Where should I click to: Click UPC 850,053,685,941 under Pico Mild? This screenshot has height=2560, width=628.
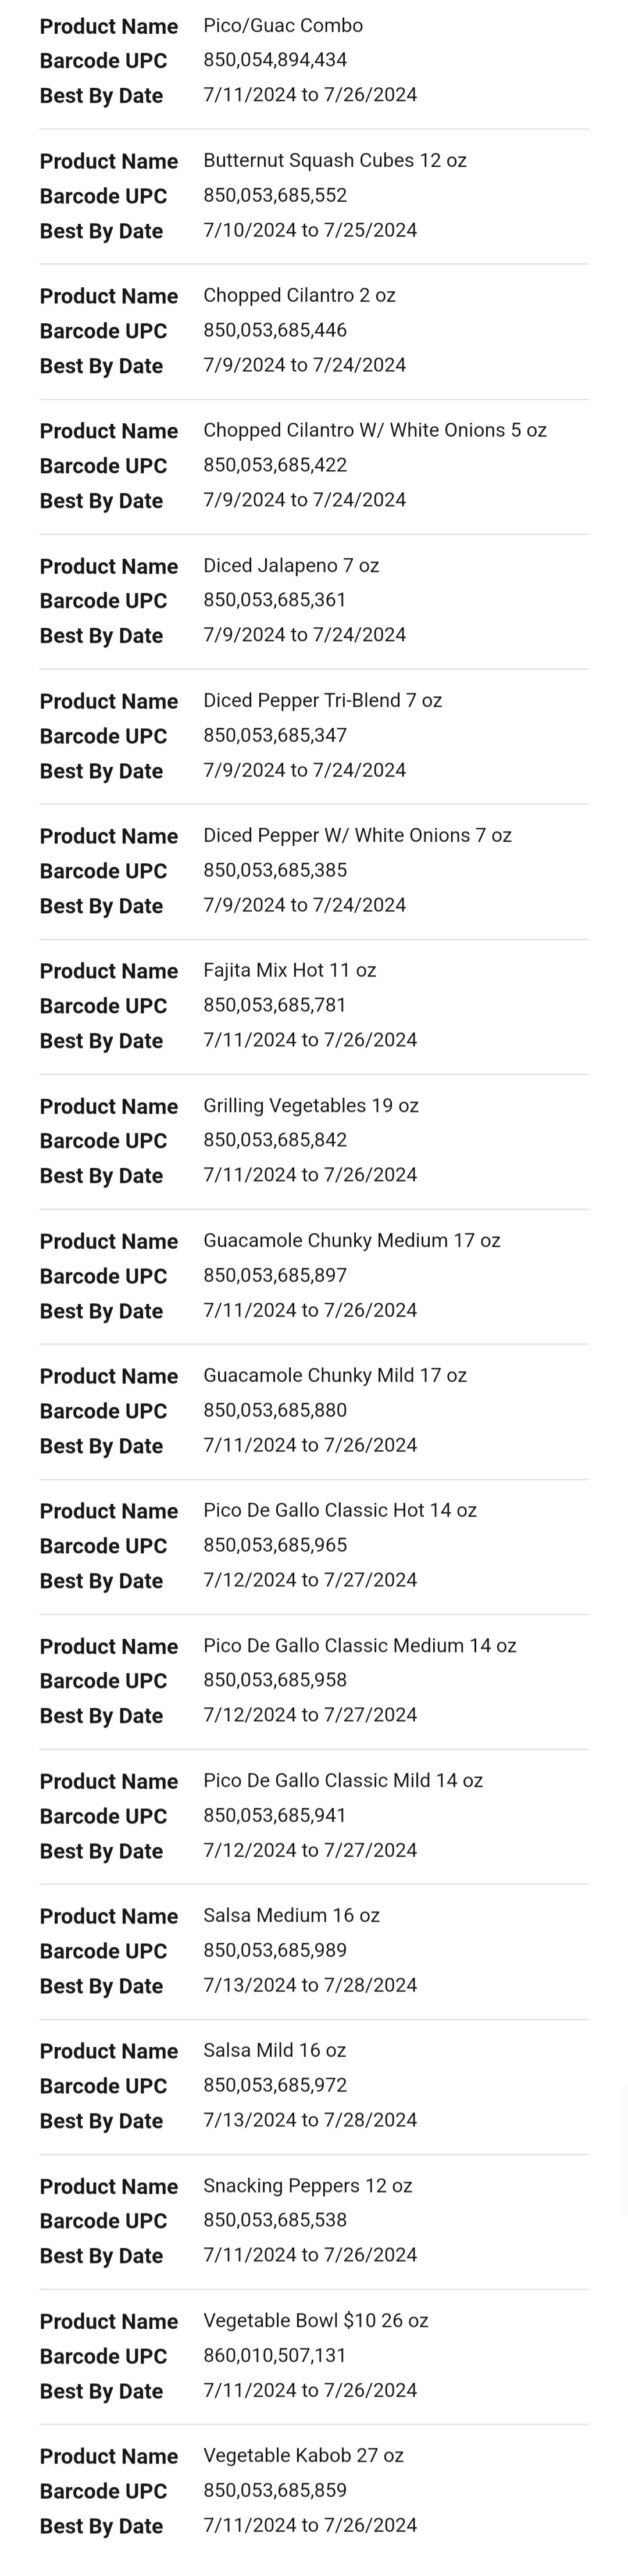coord(275,1815)
